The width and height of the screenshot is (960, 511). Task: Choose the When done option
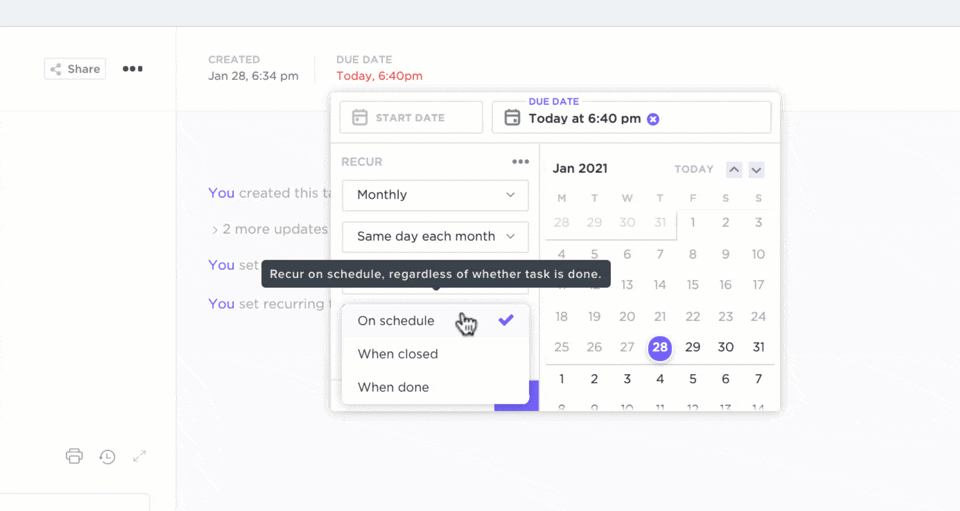(x=393, y=387)
